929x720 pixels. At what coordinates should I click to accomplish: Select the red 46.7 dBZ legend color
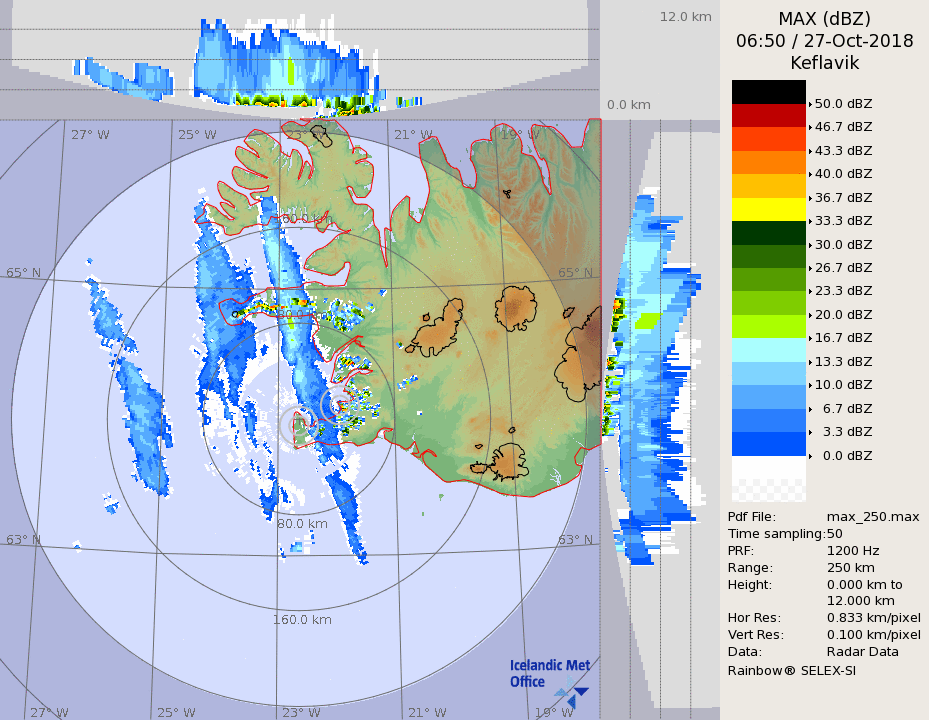coord(768,115)
